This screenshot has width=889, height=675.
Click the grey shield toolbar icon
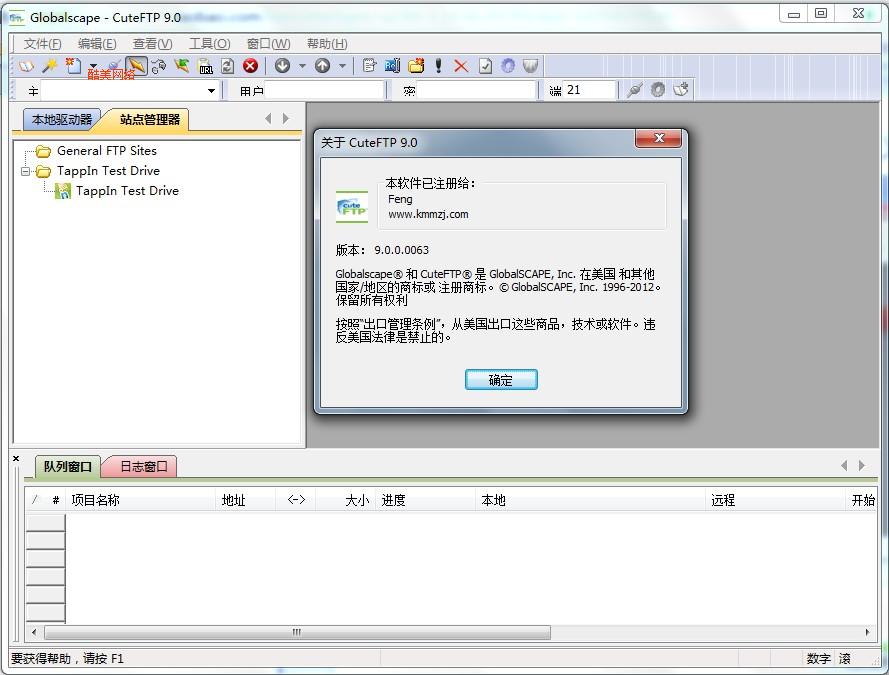pos(530,66)
